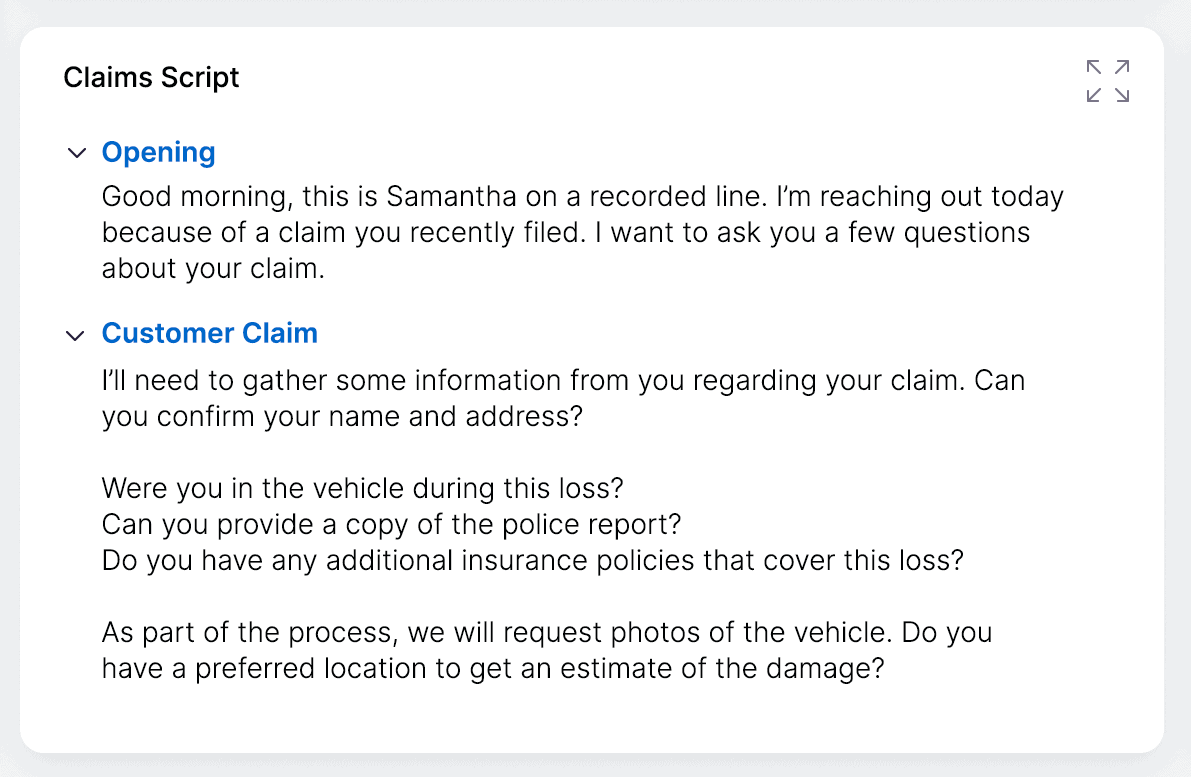The image size is (1191, 777).
Task: Select the Opening section heading
Action: point(159,152)
